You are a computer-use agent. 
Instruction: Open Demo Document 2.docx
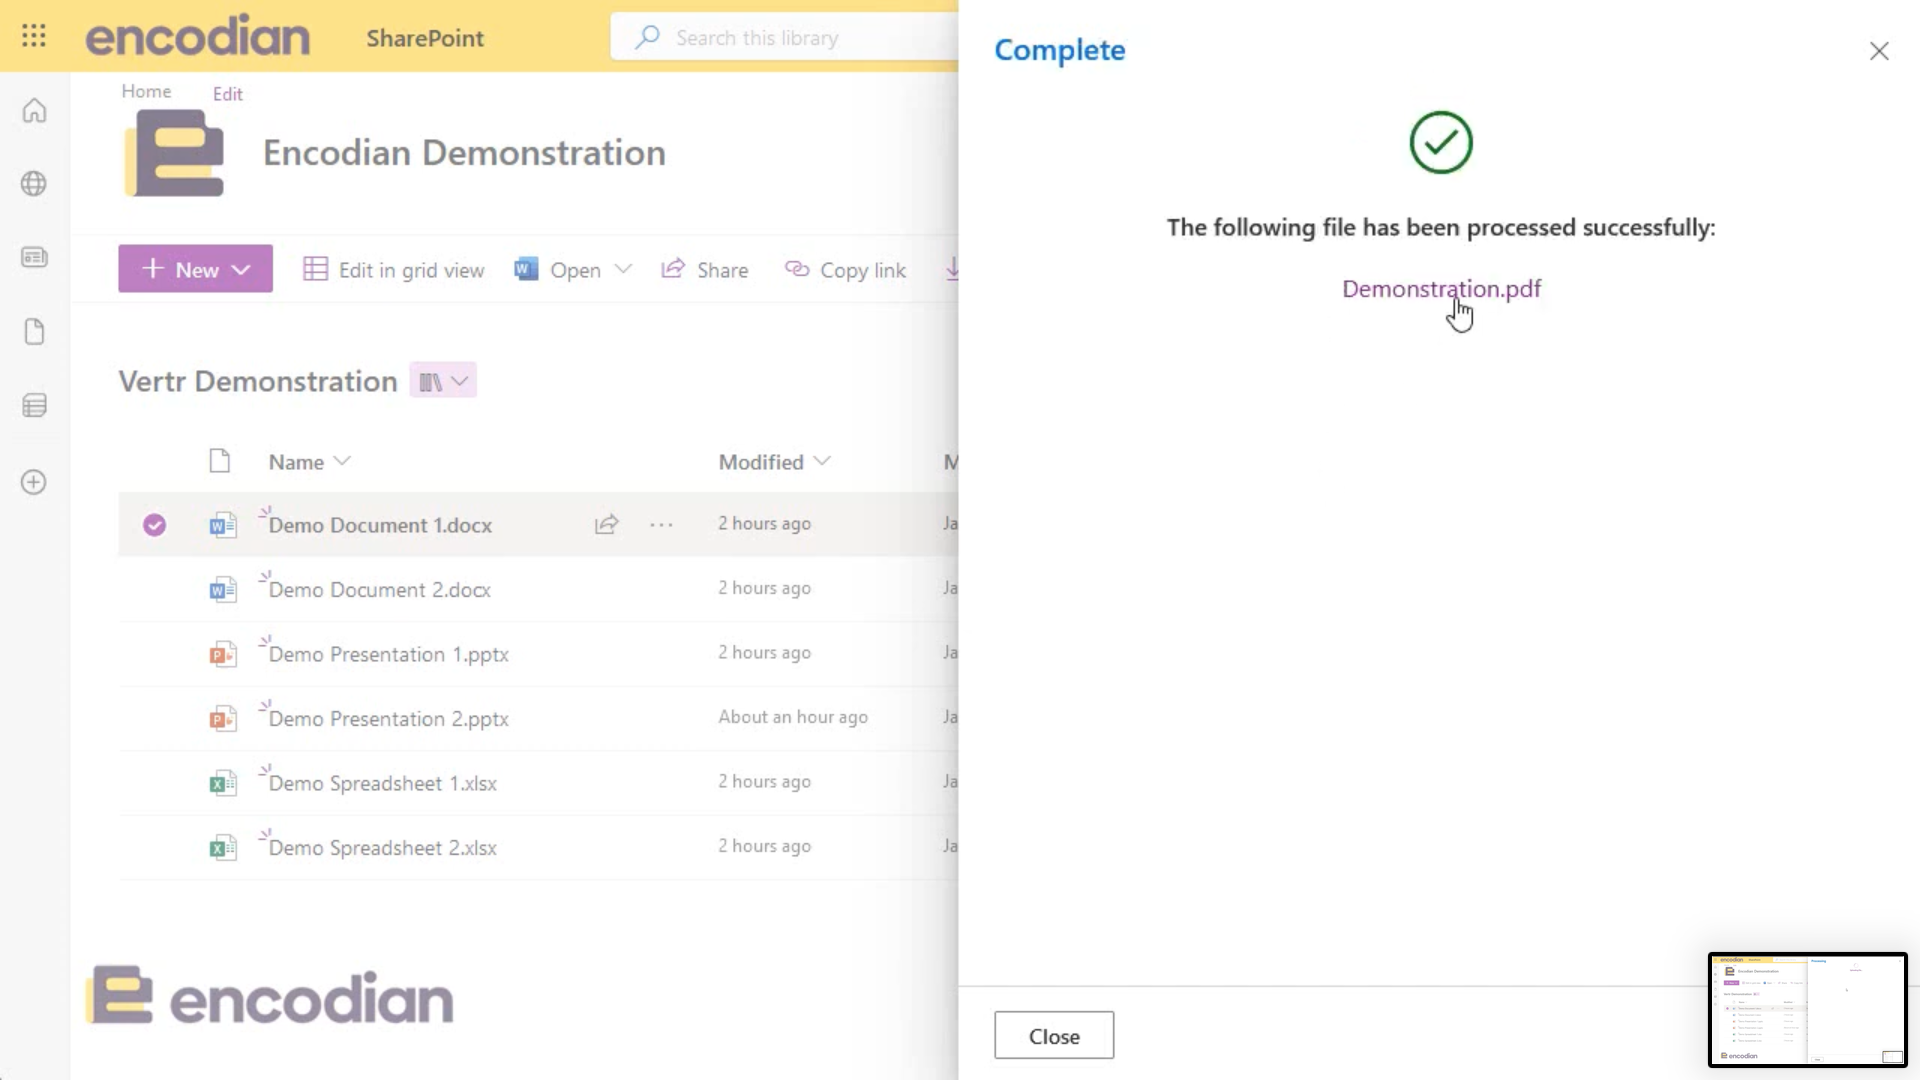pyautogui.click(x=379, y=590)
